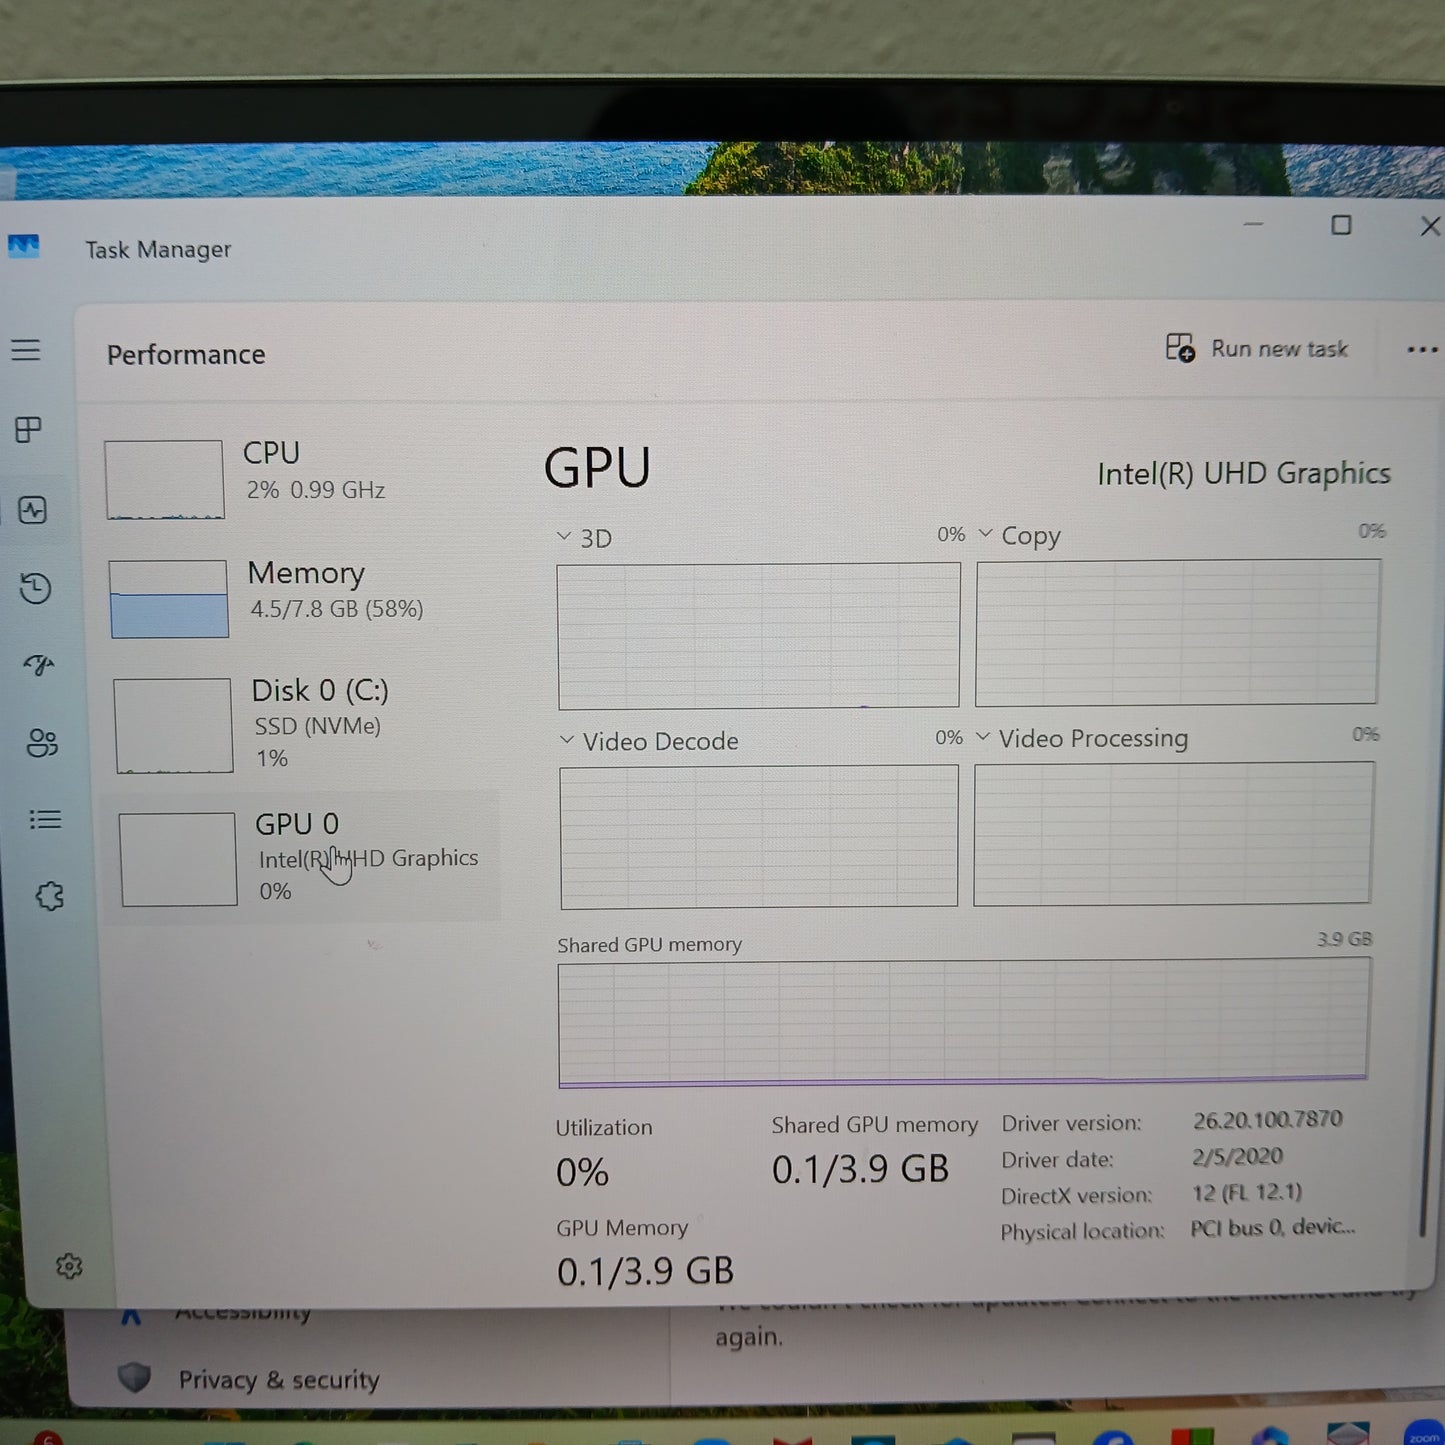Open the Video Processing engine dropdown
1445x1445 pixels.
(x=982, y=737)
